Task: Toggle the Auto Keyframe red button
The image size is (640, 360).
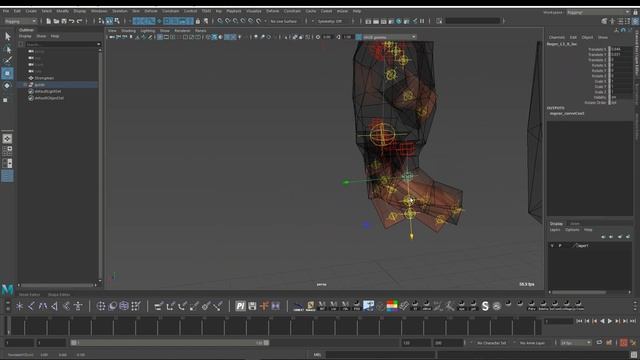Action: [623, 343]
